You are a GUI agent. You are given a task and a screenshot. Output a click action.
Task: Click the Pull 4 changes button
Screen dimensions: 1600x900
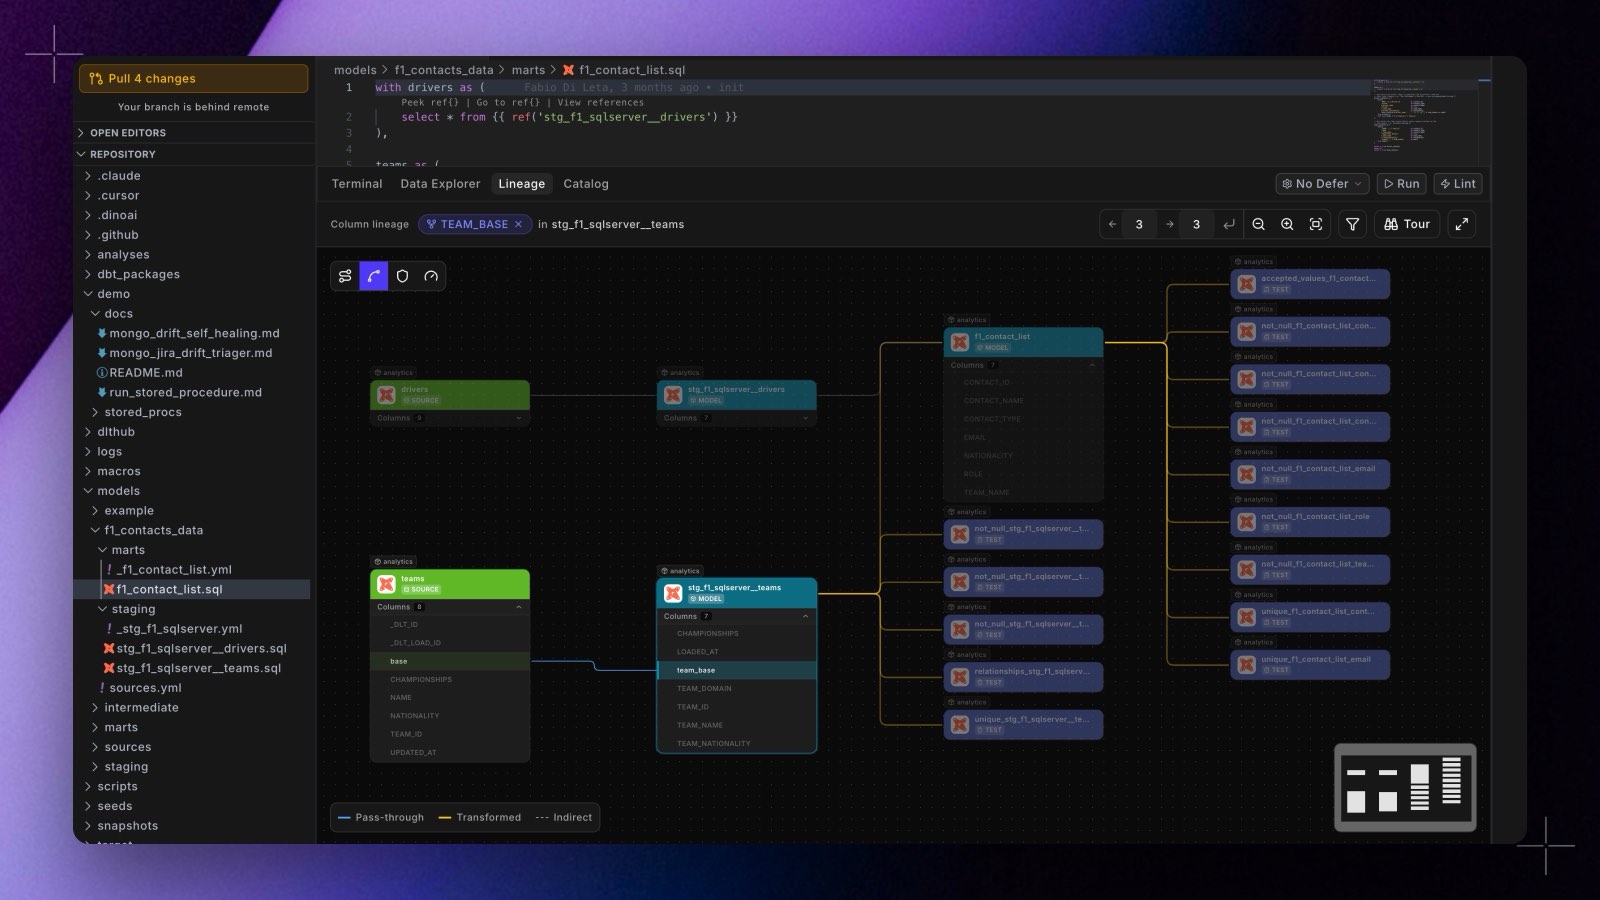pos(193,78)
